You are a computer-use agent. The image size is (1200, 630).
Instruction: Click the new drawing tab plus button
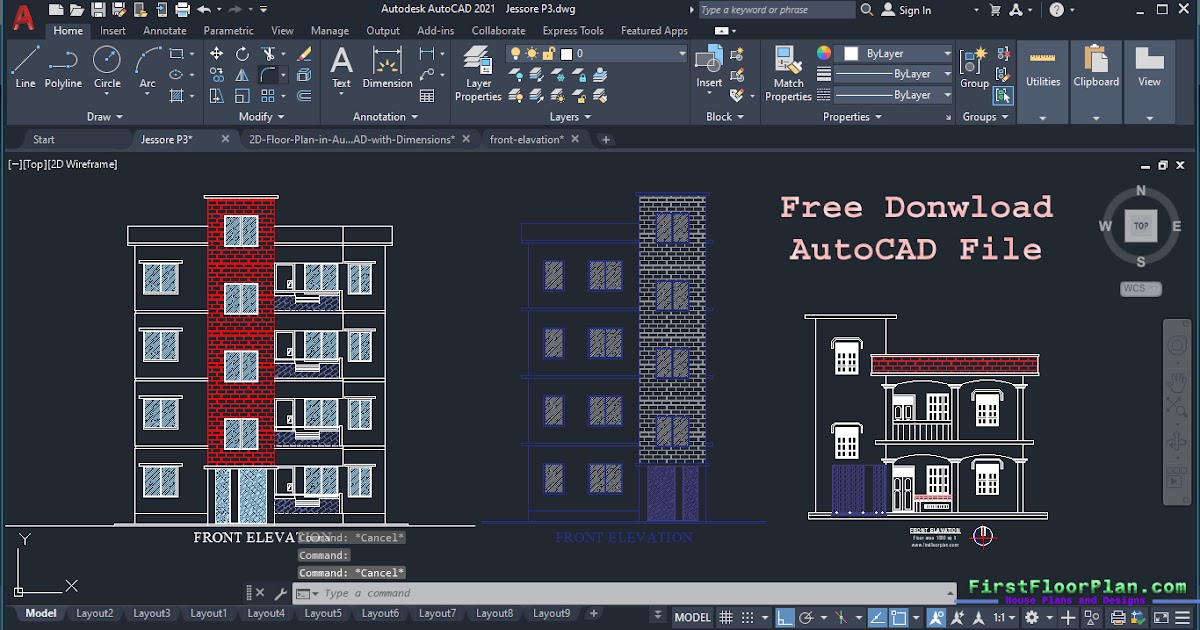pos(605,140)
